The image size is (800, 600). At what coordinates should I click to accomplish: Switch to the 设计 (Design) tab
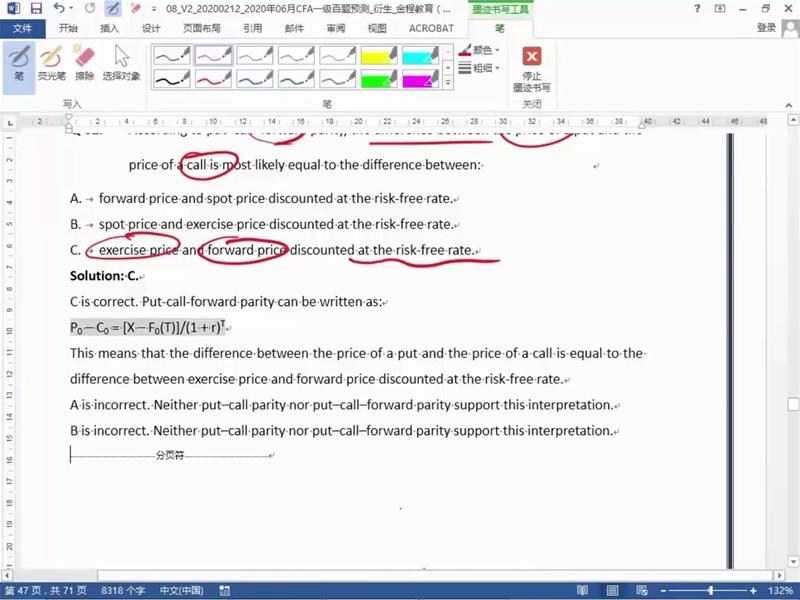coord(151,29)
